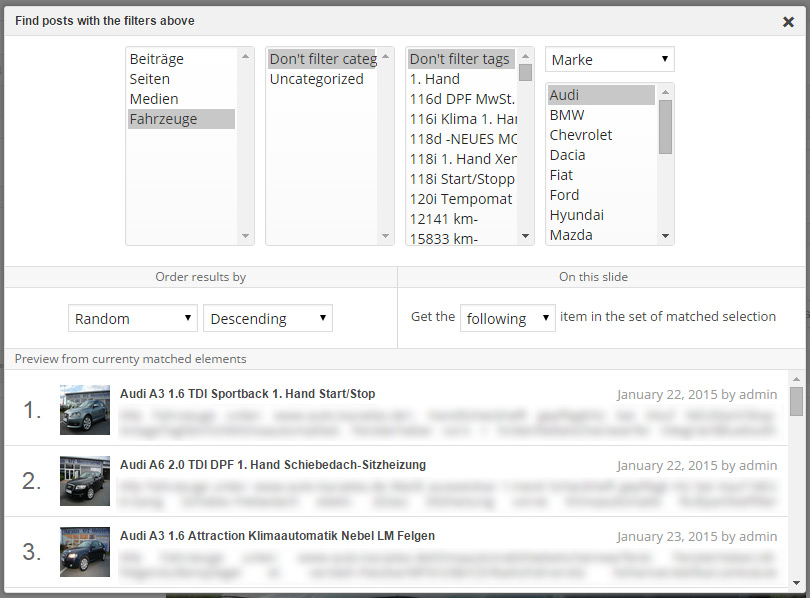The image size is (810, 598).
Task: Click scroll down arrow in categories list
Action: [385, 236]
